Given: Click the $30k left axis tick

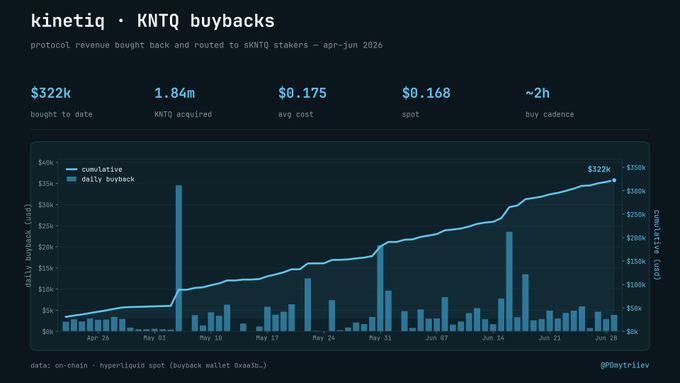Looking at the screenshot, I should click(46, 205).
